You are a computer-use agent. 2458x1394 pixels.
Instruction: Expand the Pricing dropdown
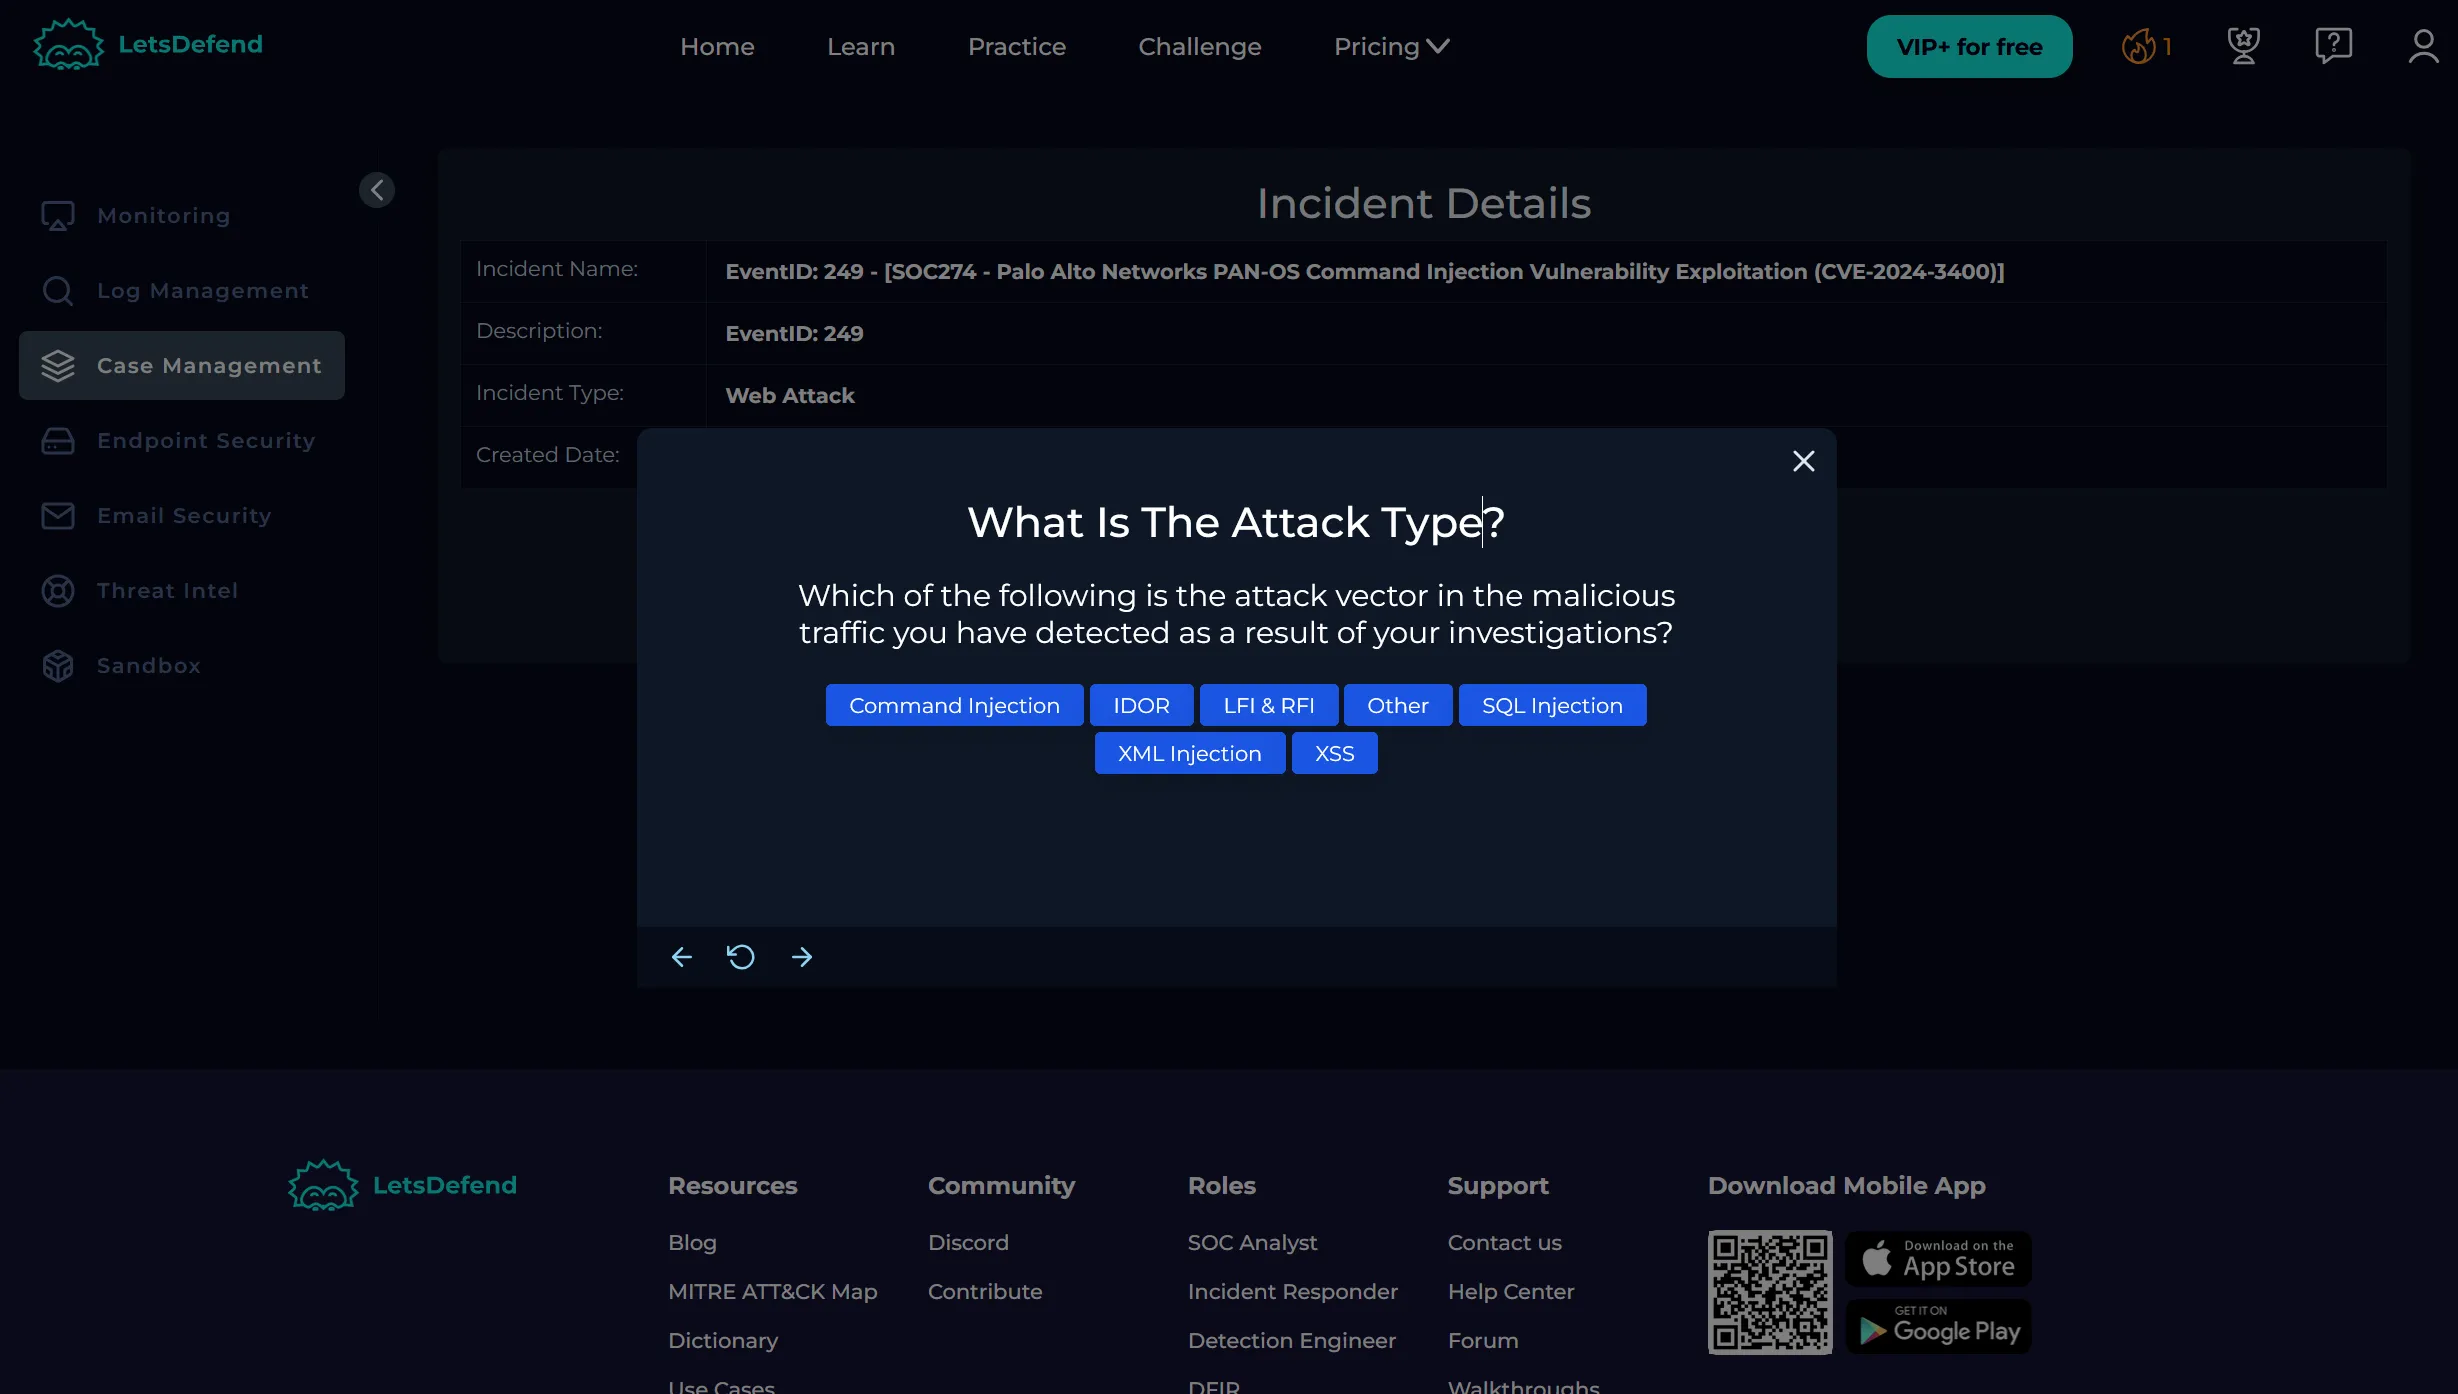click(1391, 47)
